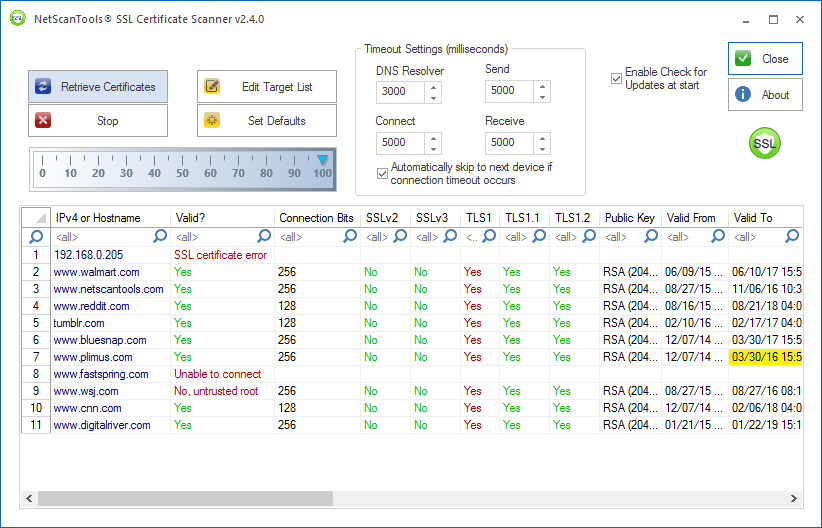822x528 pixels.
Task: Click the www.bluesnap.com hostname
Action: [100, 340]
